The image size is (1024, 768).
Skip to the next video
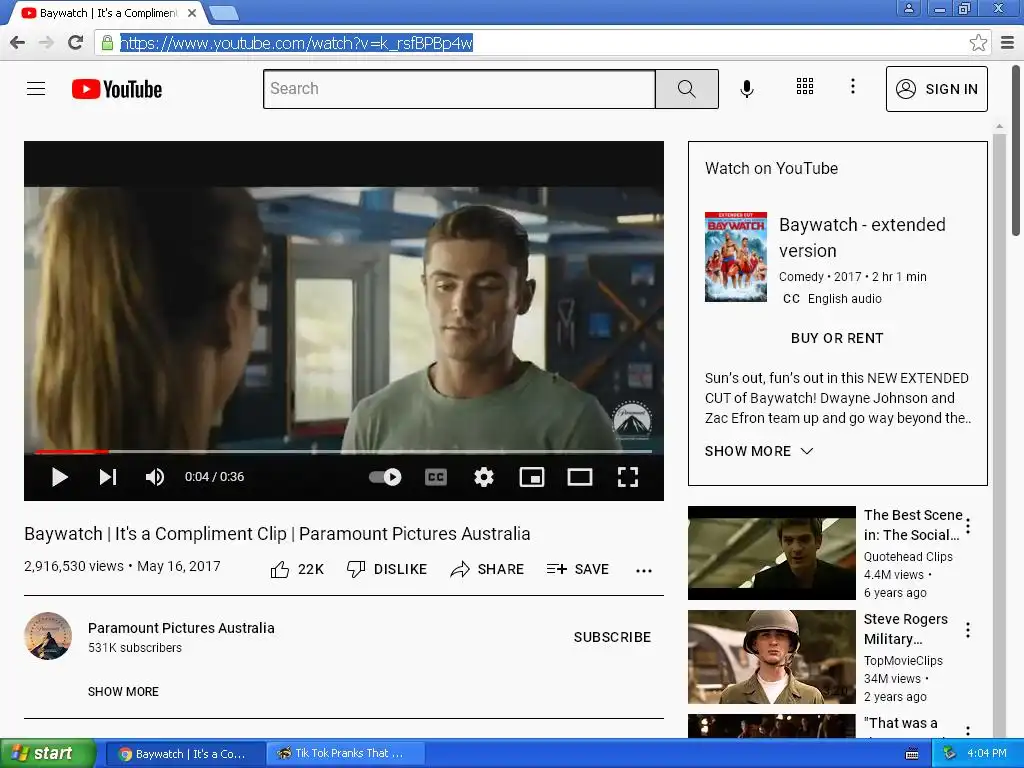coord(108,477)
